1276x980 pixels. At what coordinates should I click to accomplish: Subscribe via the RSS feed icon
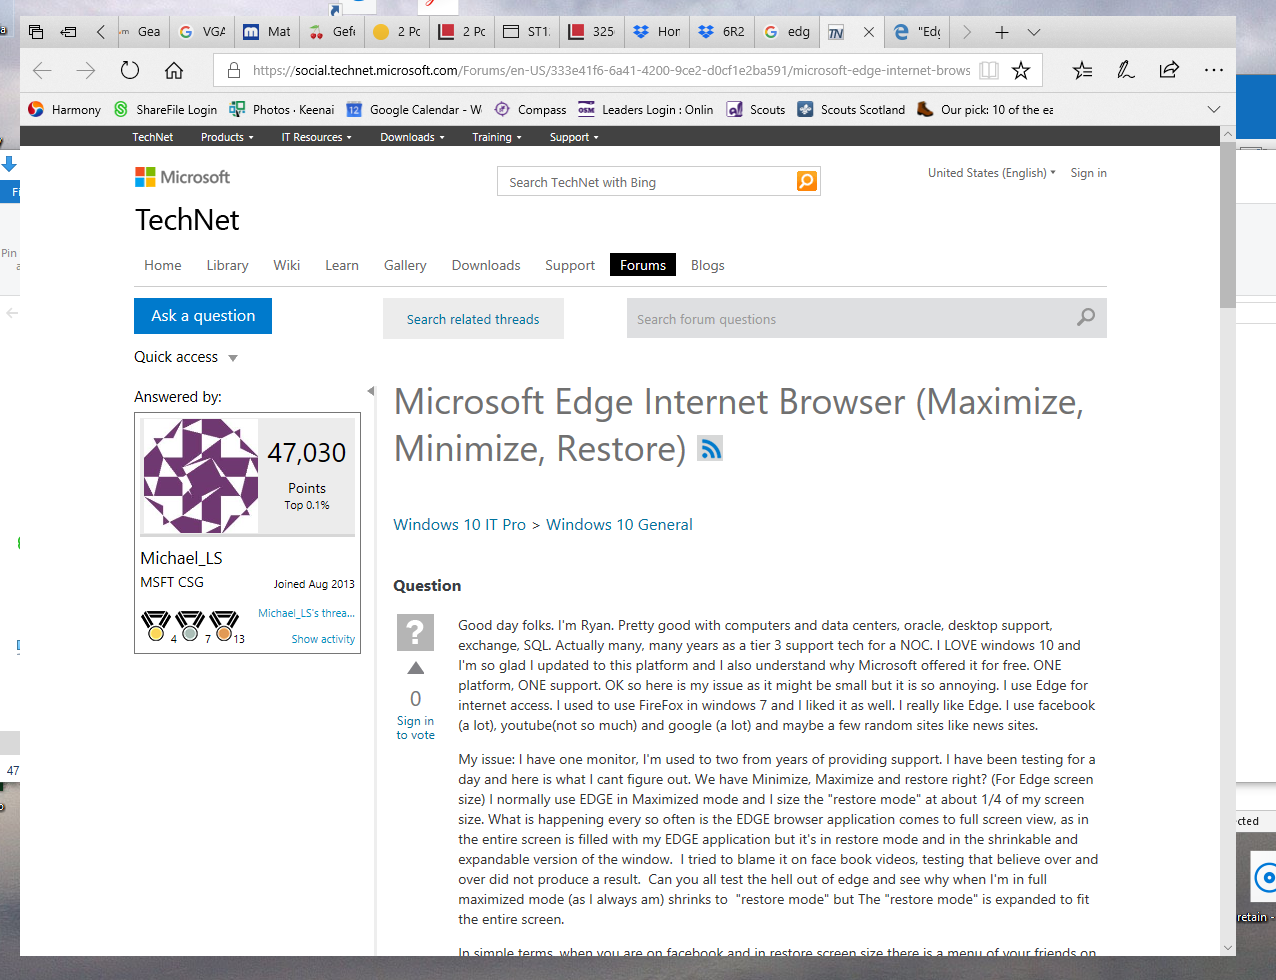coord(710,449)
